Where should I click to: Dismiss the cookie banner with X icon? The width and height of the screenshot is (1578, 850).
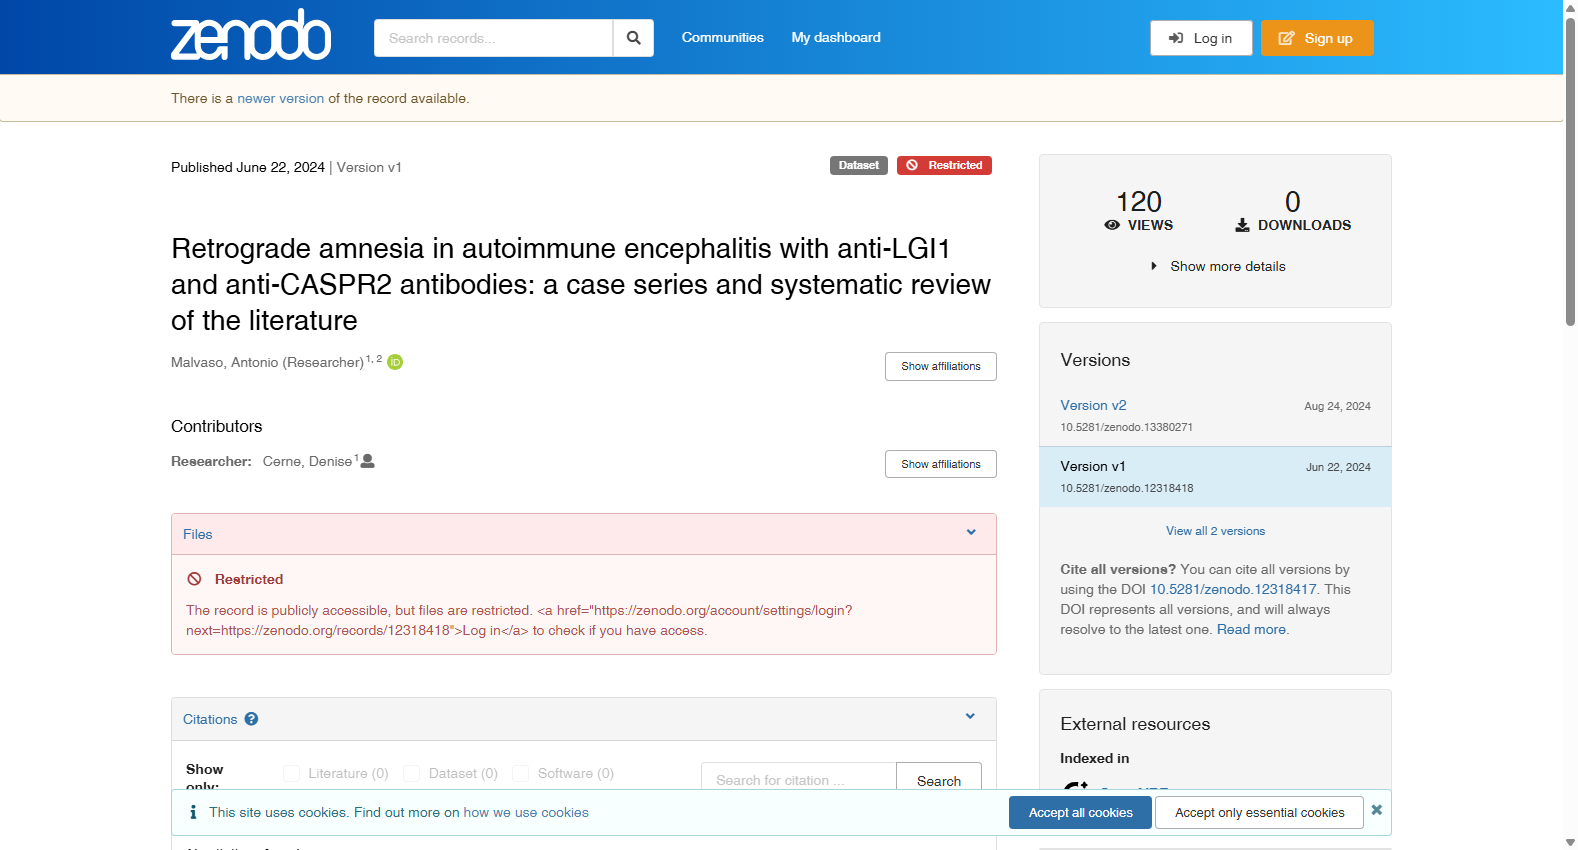pyautogui.click(x=1376, y=810)
